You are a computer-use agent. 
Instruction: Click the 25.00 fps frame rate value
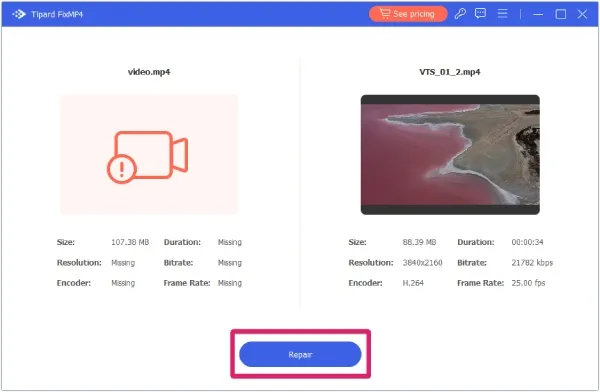[x=528, y=283]
